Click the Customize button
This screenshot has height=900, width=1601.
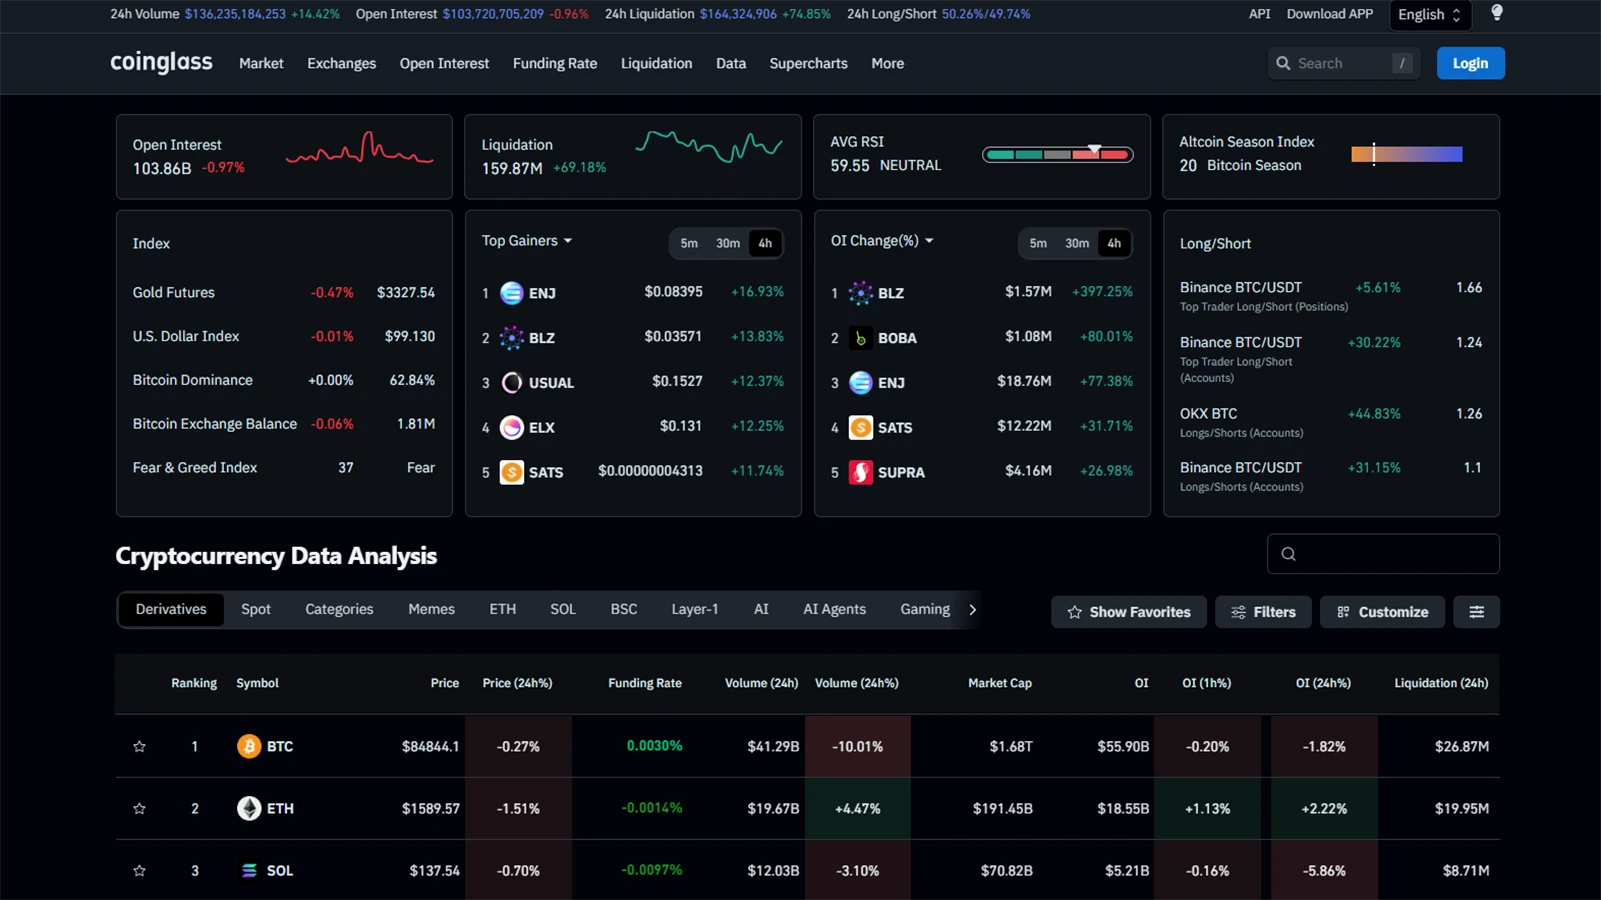point(1382,612)
